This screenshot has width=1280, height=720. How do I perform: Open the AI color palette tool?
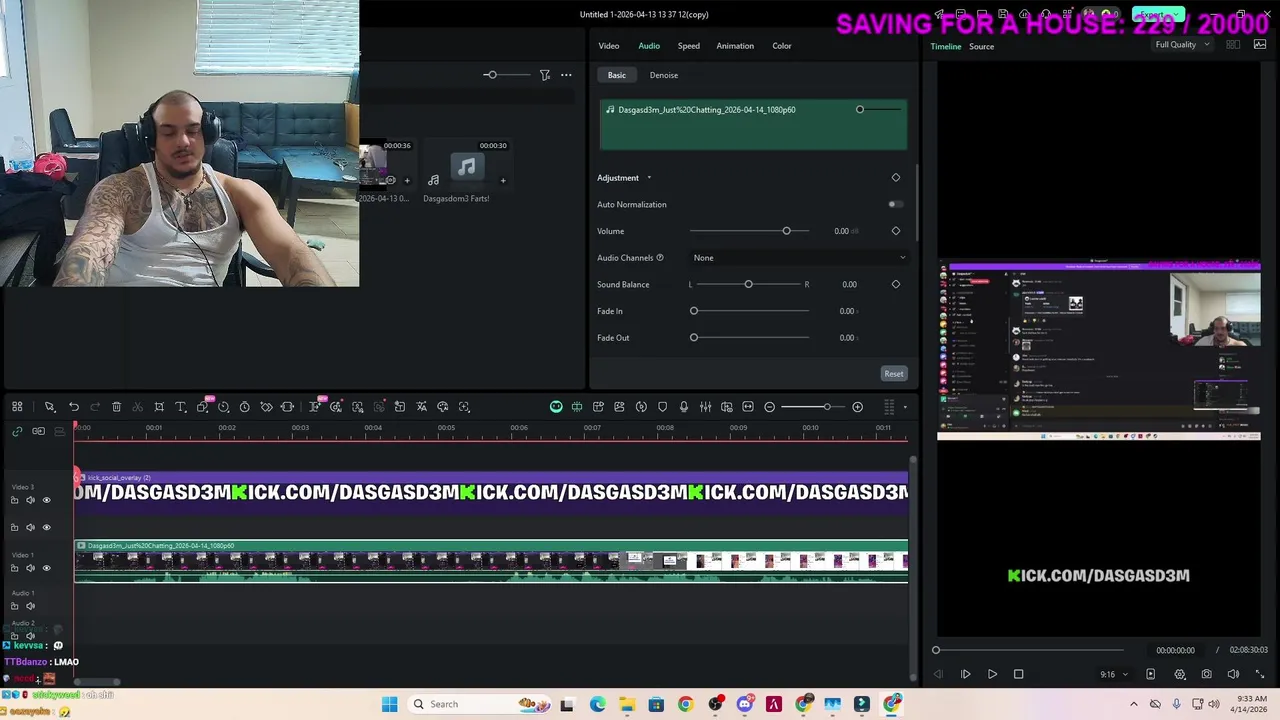coord(443,407)
